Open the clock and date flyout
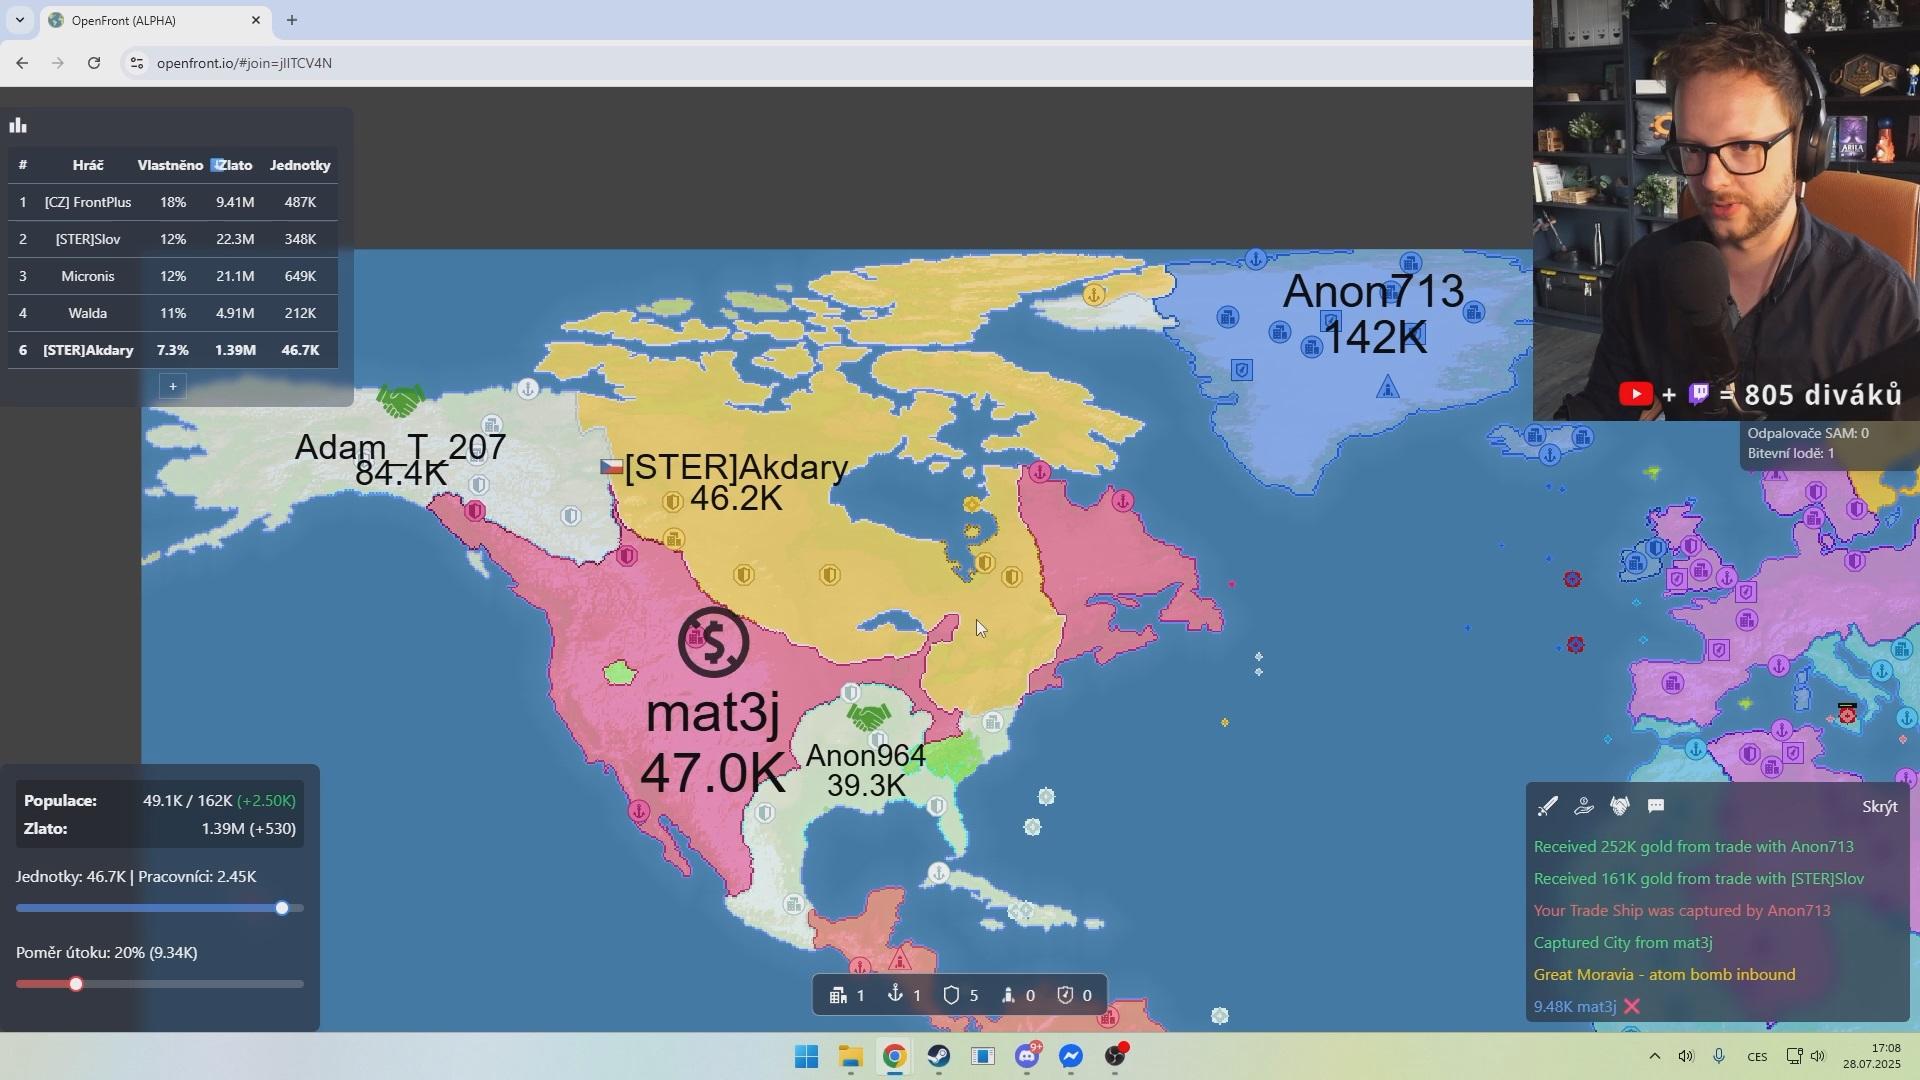1920x1080 pixels. tap(1872, 1056)
